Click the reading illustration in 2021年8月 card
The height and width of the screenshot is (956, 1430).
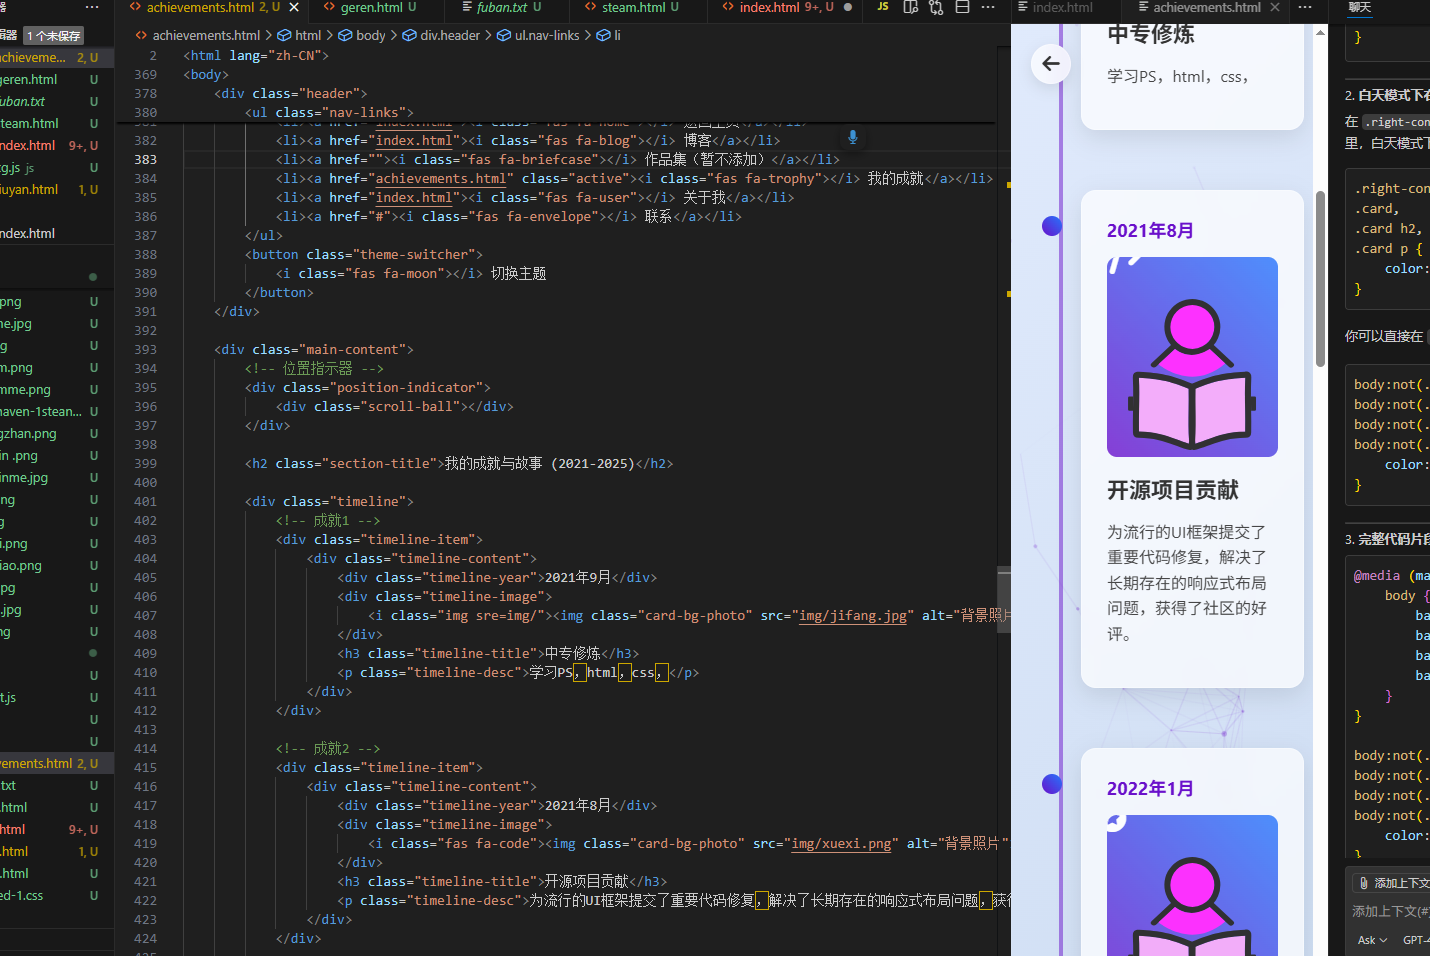[1192, 357]
